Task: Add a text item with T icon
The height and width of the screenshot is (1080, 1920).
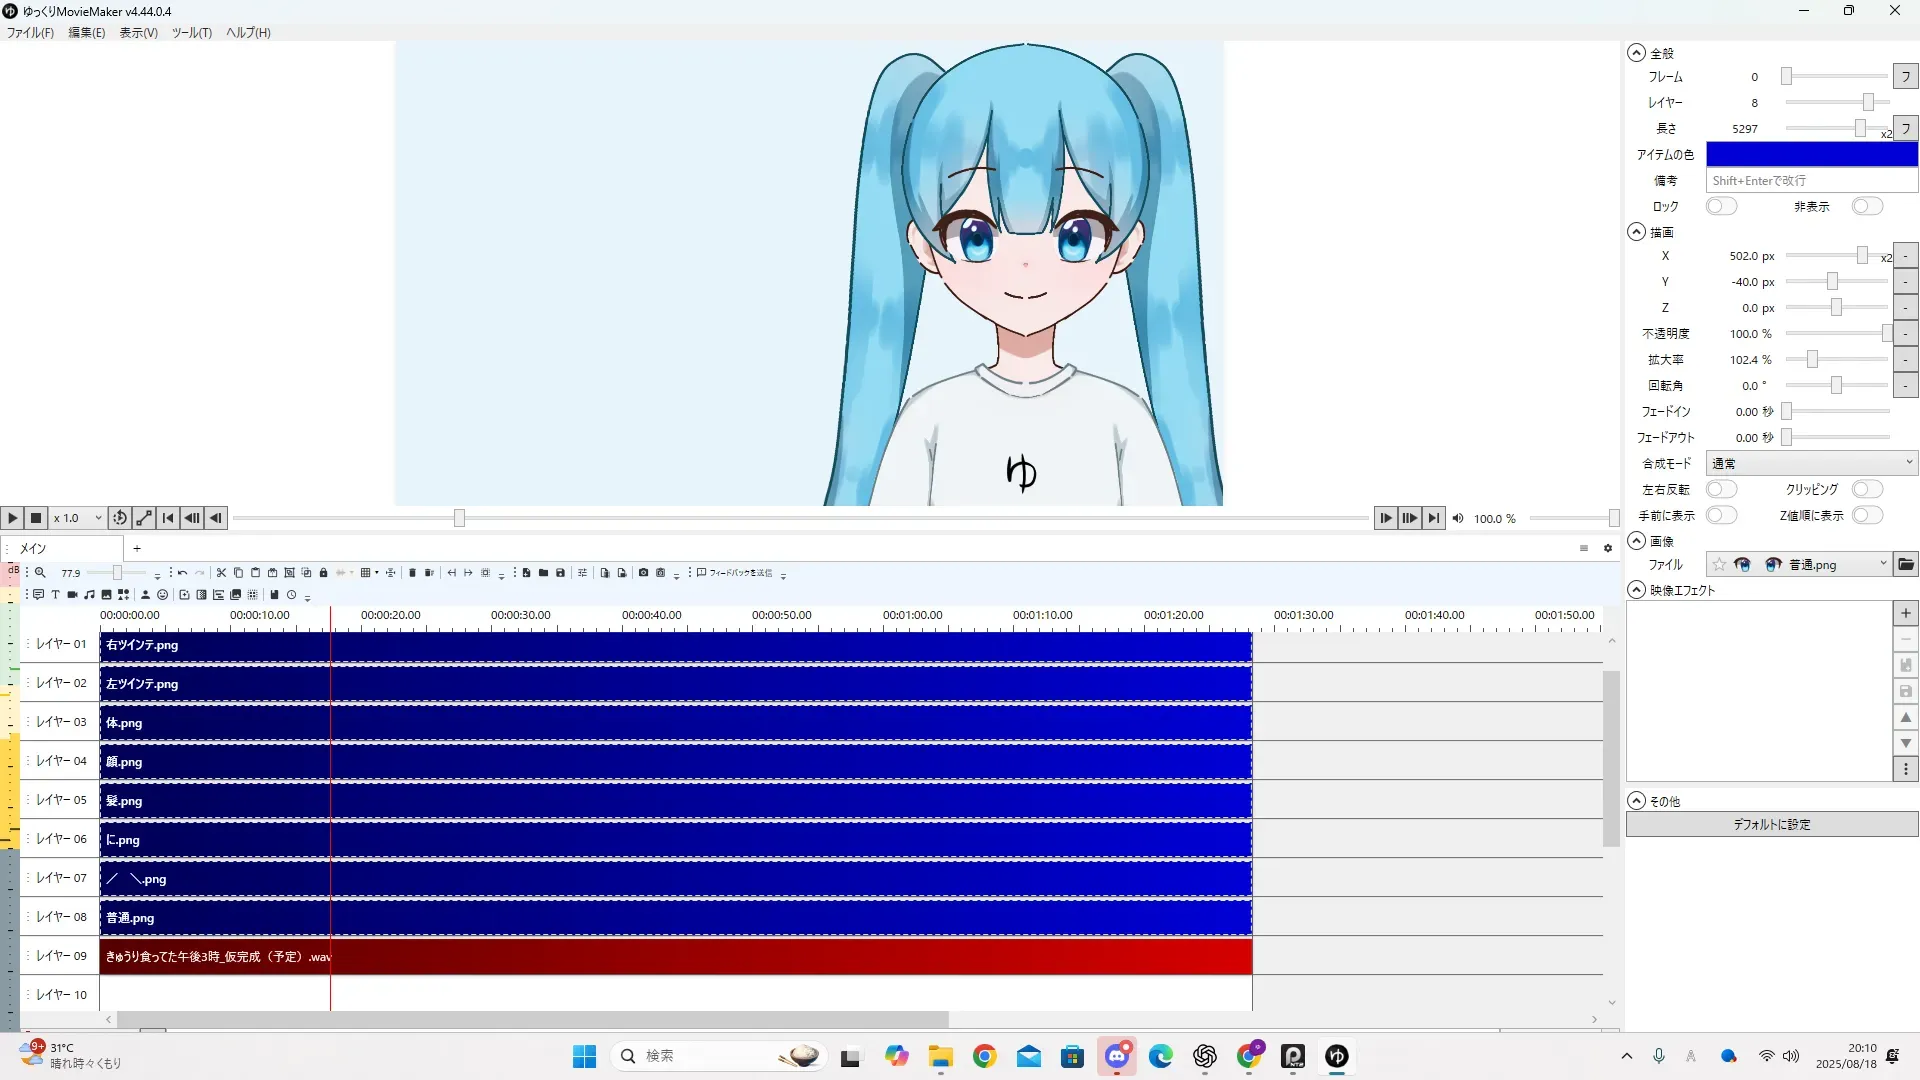Action: point(55,595)
